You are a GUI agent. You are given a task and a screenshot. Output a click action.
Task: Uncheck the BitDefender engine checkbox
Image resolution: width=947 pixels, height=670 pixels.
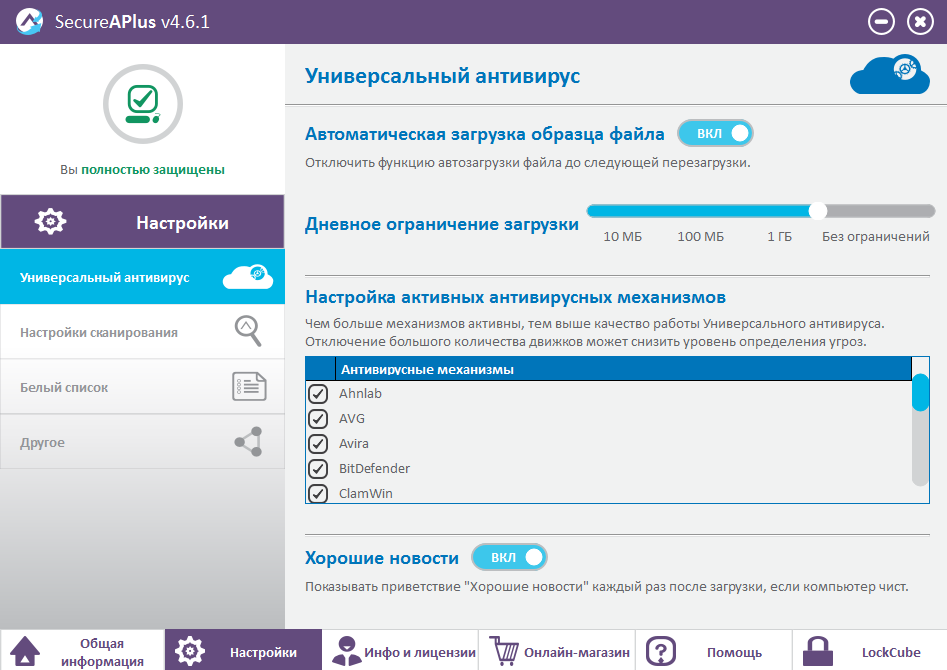[x=318, y=469]
